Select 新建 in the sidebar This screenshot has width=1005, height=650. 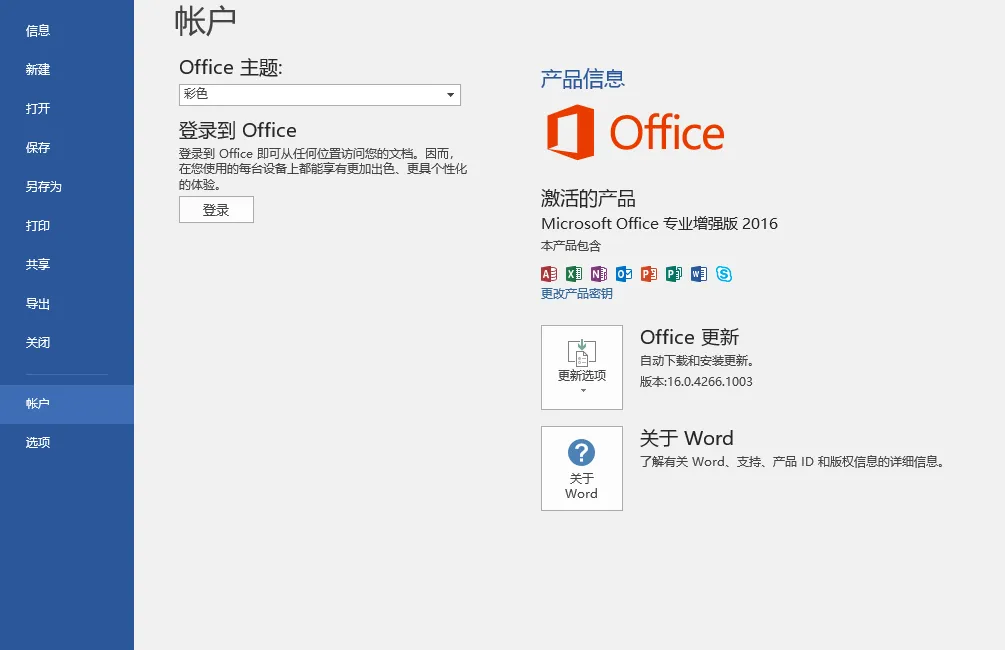coord(67,69)
